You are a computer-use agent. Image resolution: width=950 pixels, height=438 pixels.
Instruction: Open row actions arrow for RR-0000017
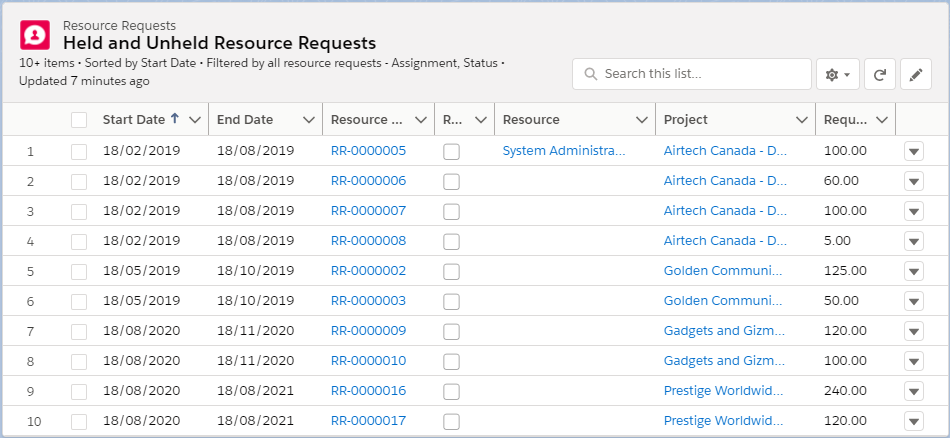[x=913, y=421]
